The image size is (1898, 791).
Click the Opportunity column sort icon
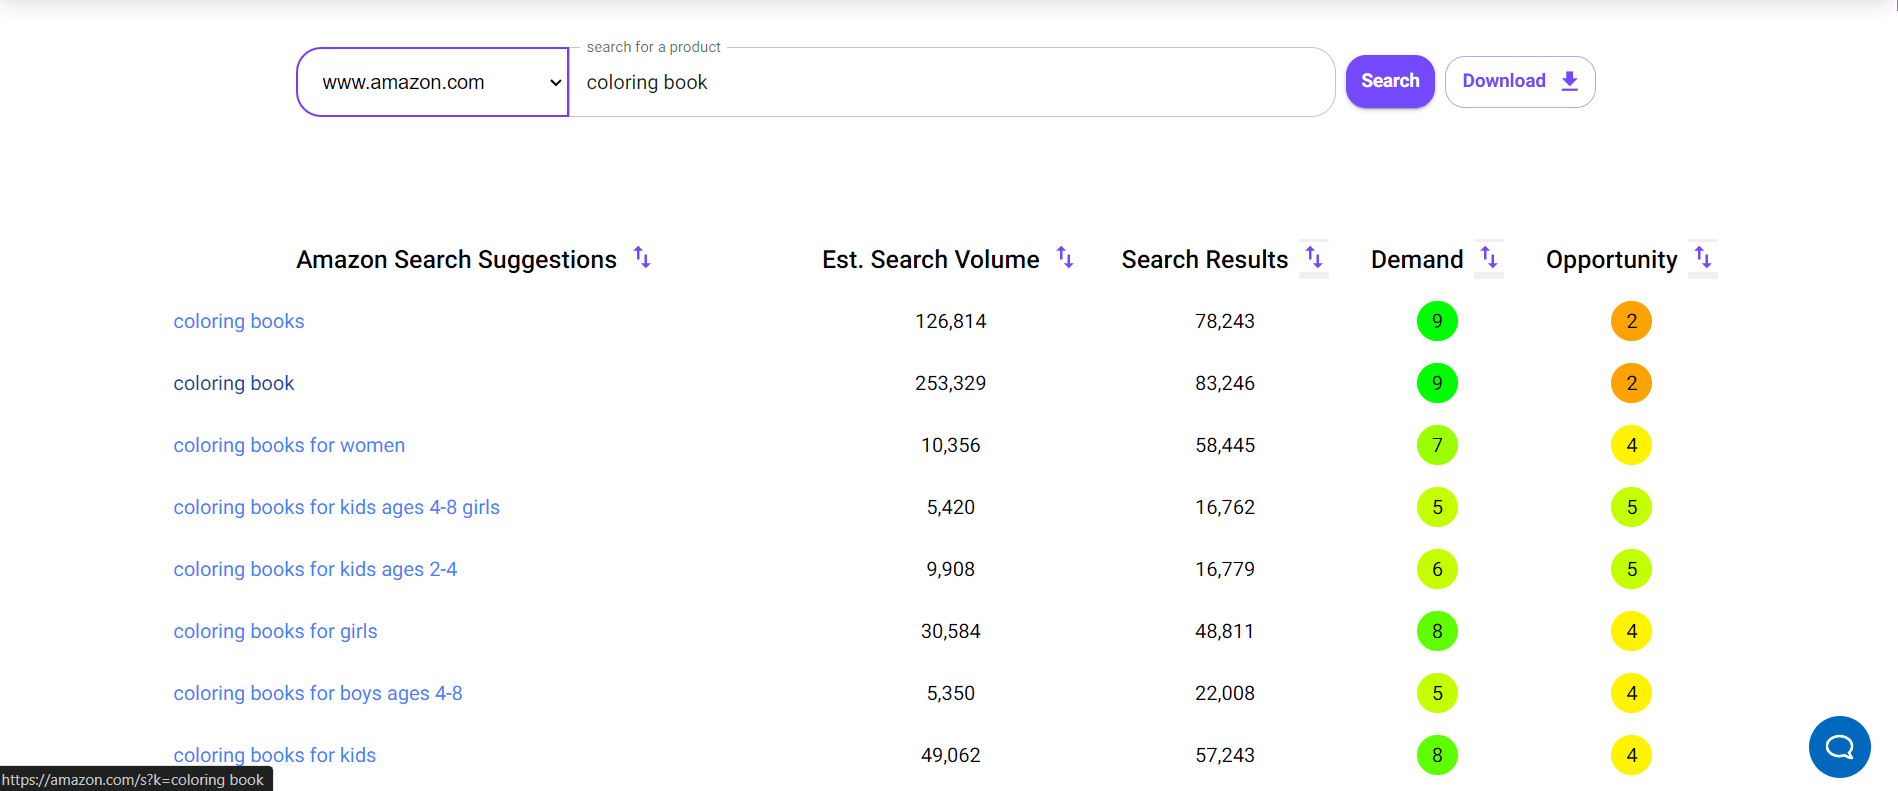coord(1702,259)
